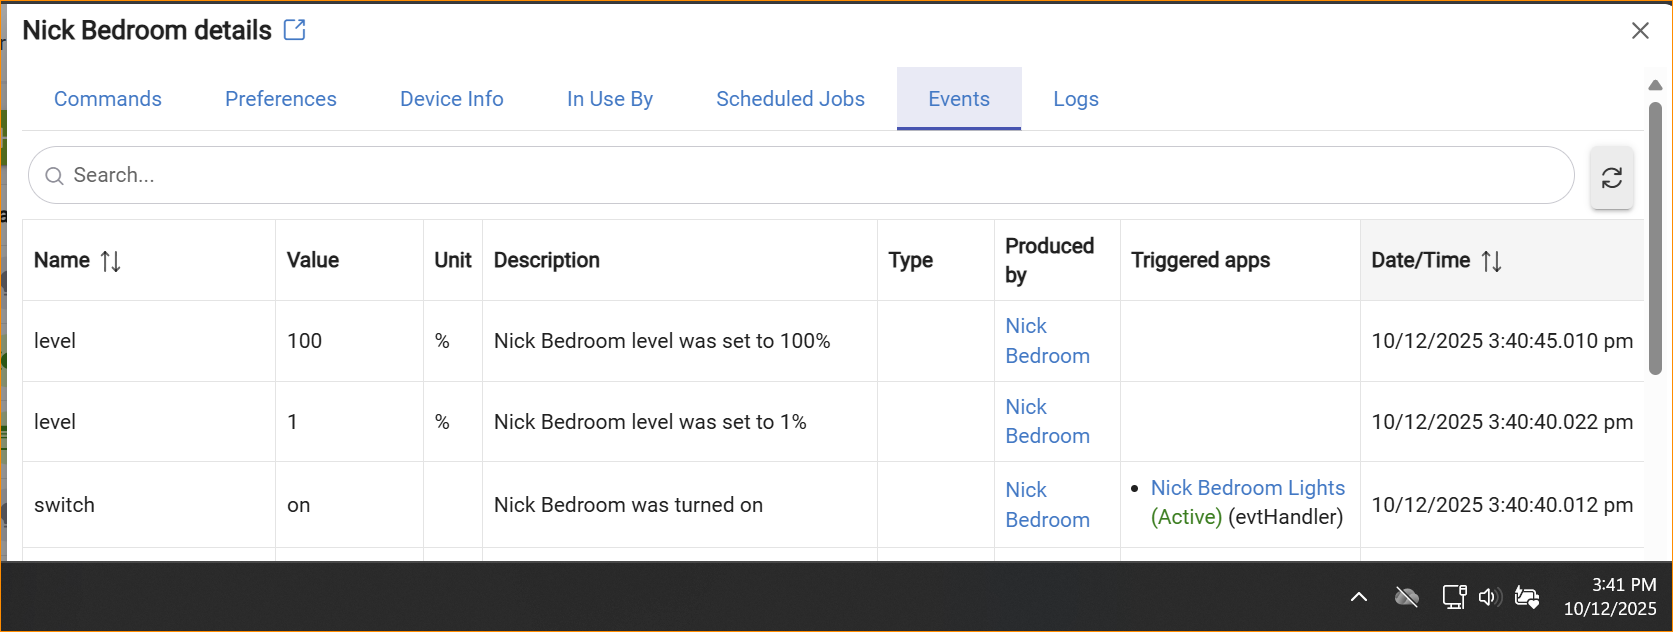Go to the In Use By tab
Viewport: 1673px width, 632px height.
point(610,99)
